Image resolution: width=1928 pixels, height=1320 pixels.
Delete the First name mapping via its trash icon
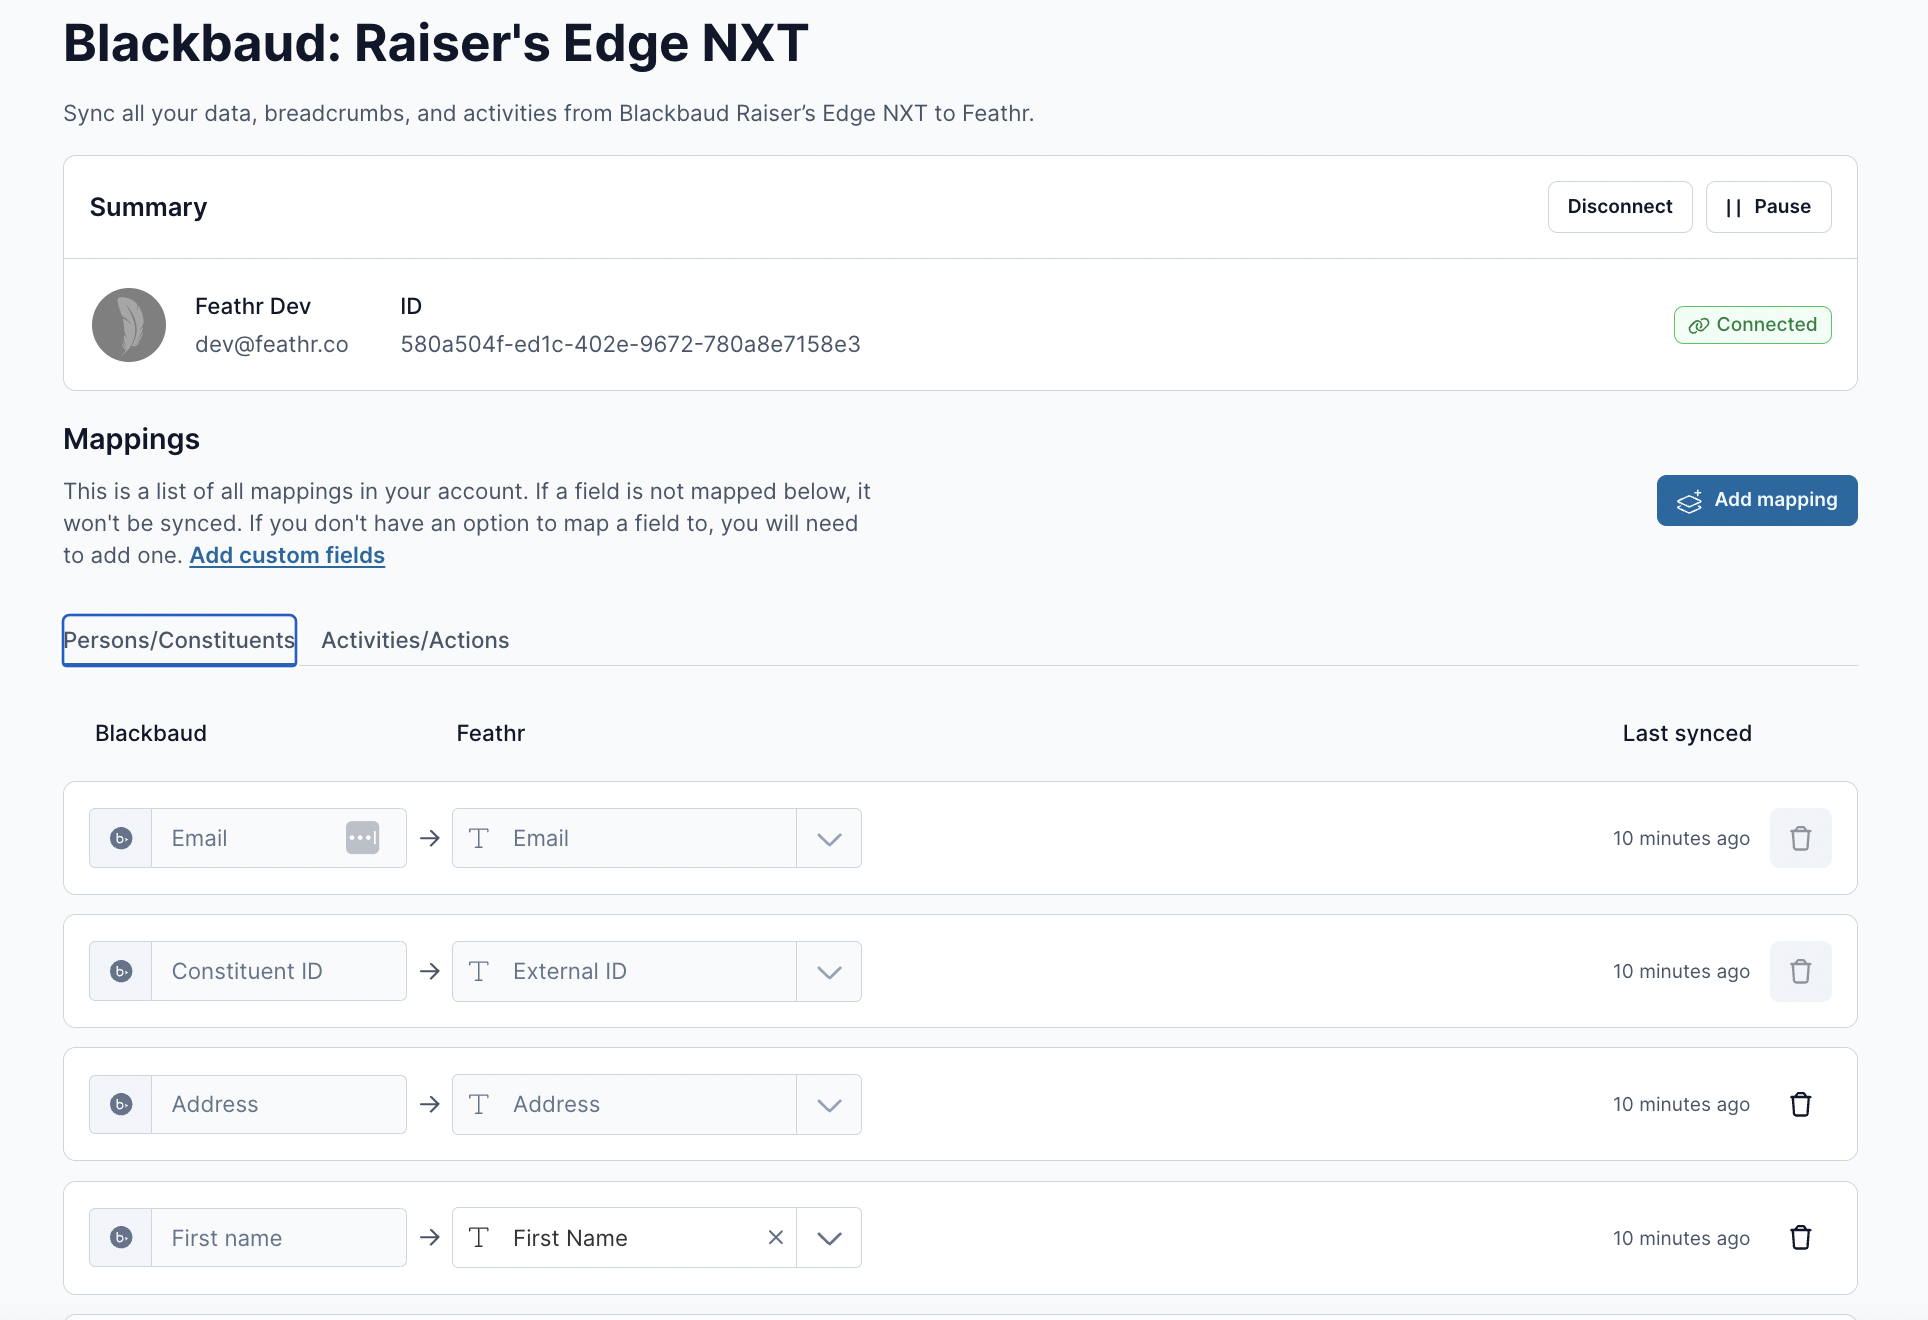1801,1237
